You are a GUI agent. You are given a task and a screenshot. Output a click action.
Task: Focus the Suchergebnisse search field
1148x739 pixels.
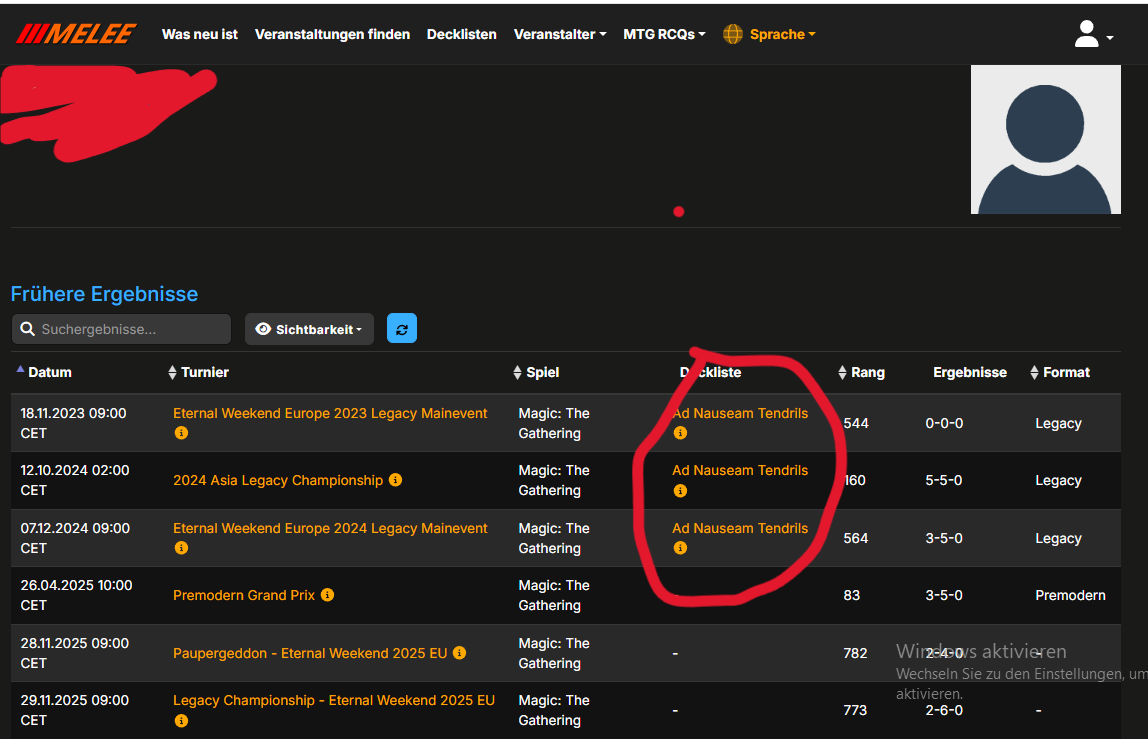pos(122,329)
